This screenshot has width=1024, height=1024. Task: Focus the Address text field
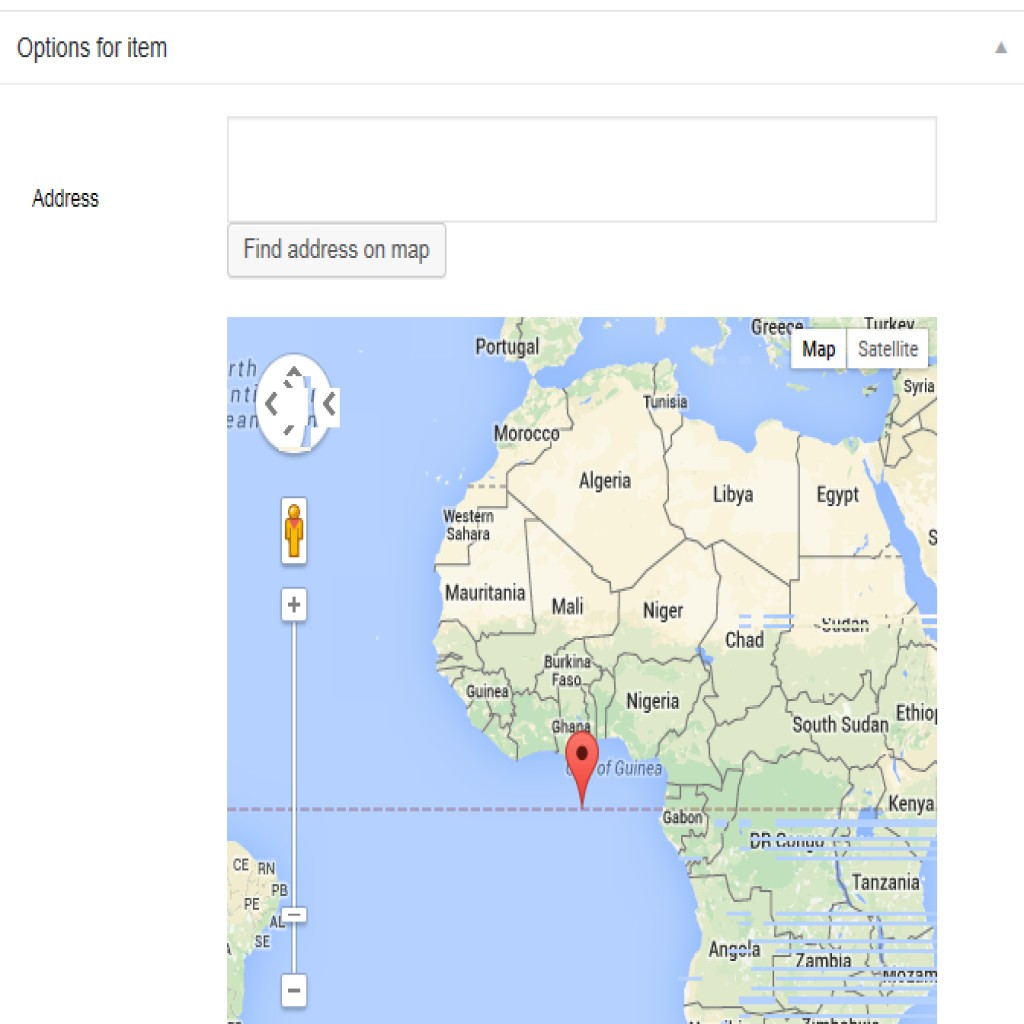click(581, 169)
